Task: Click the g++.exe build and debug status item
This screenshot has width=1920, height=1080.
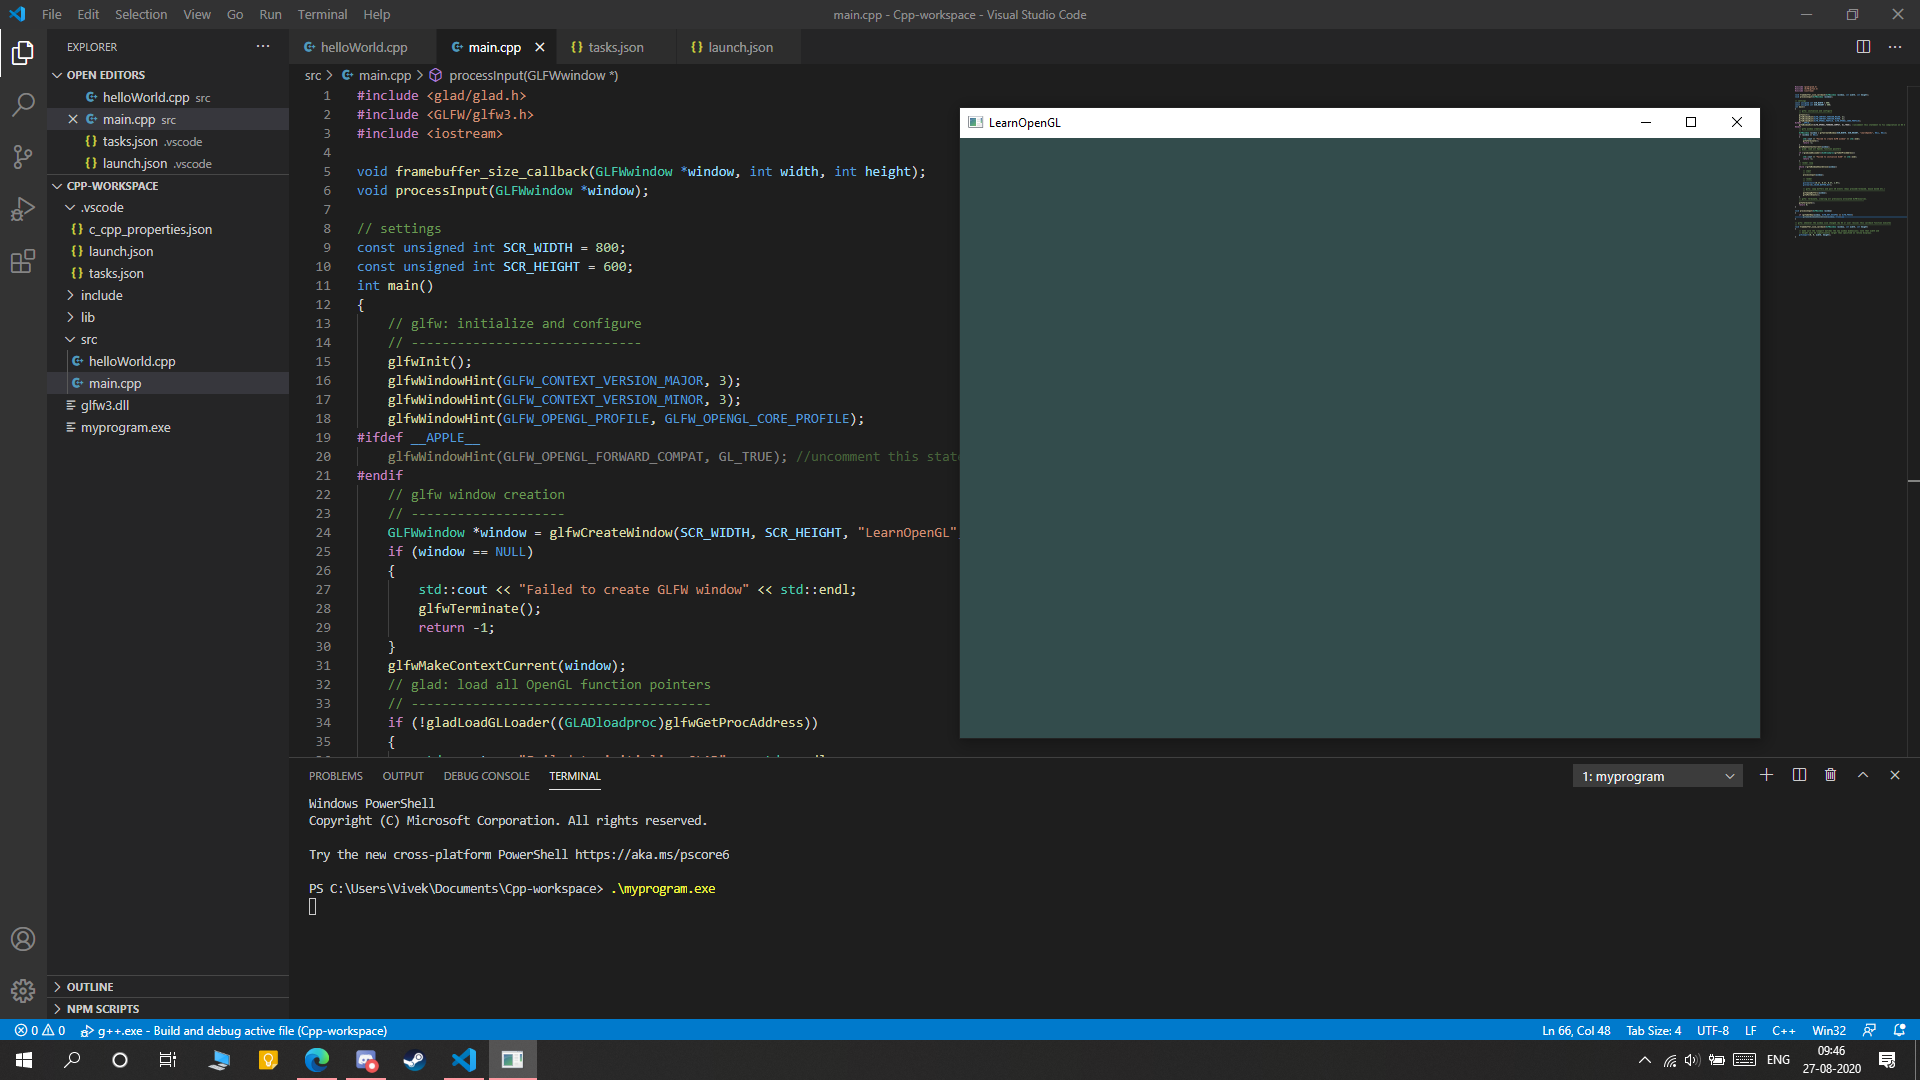Action: 234,1030
